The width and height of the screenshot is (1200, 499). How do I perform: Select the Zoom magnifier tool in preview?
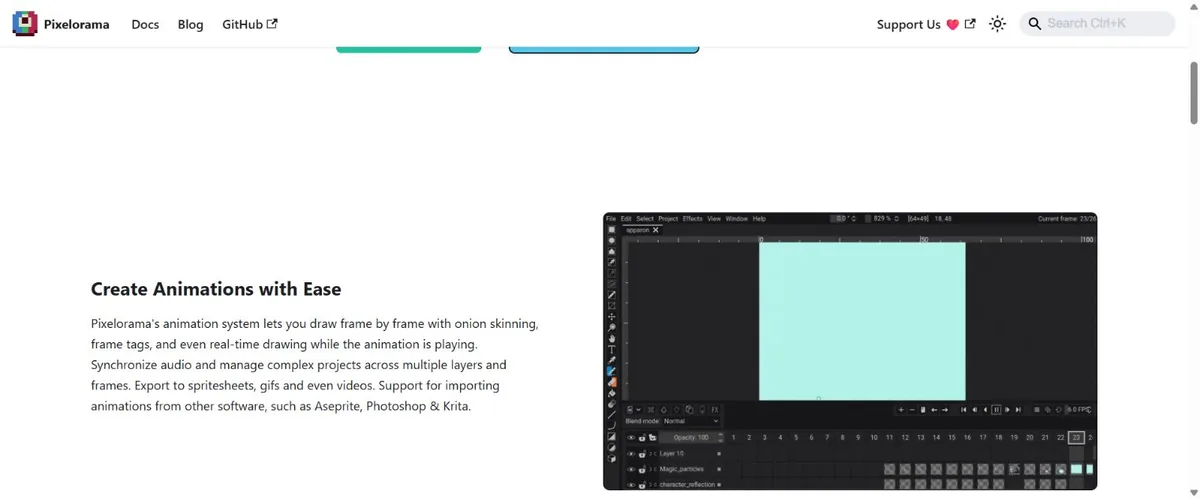612,327
